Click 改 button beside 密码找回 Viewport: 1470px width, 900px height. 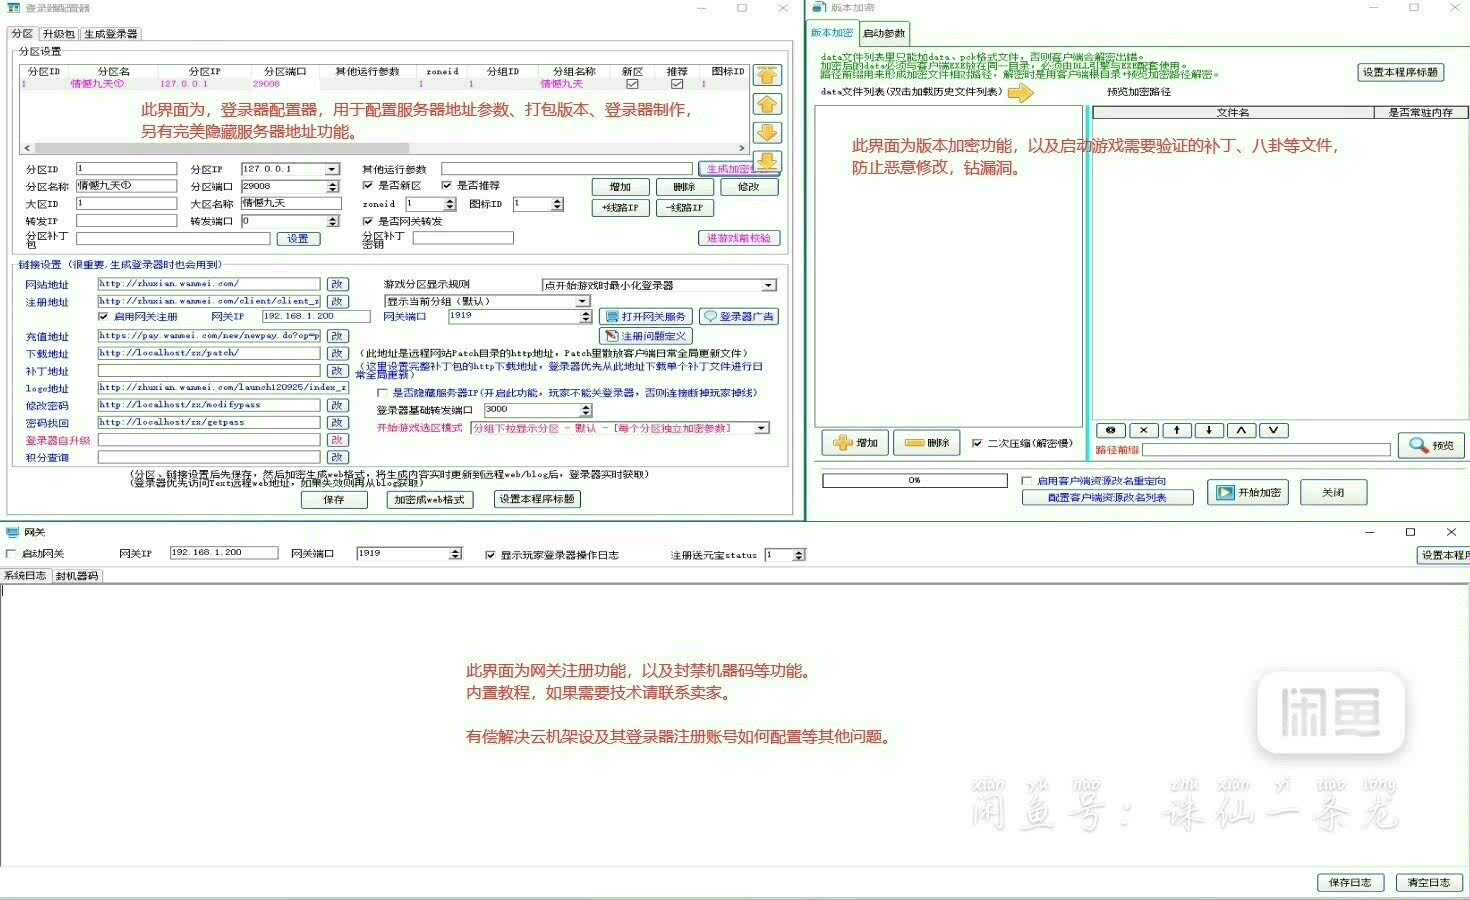pos(337,422)
